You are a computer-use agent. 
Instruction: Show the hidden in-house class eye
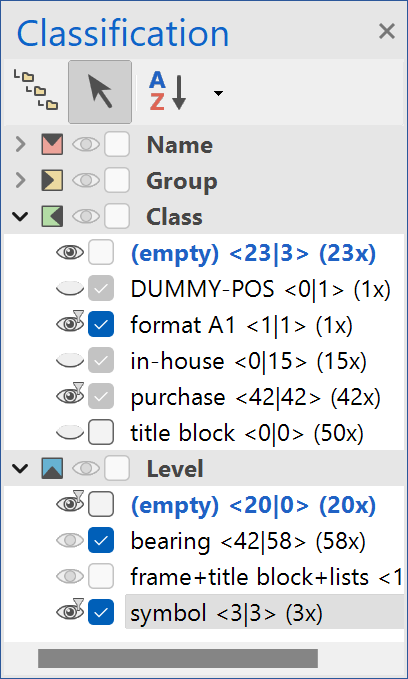[70, 360]
